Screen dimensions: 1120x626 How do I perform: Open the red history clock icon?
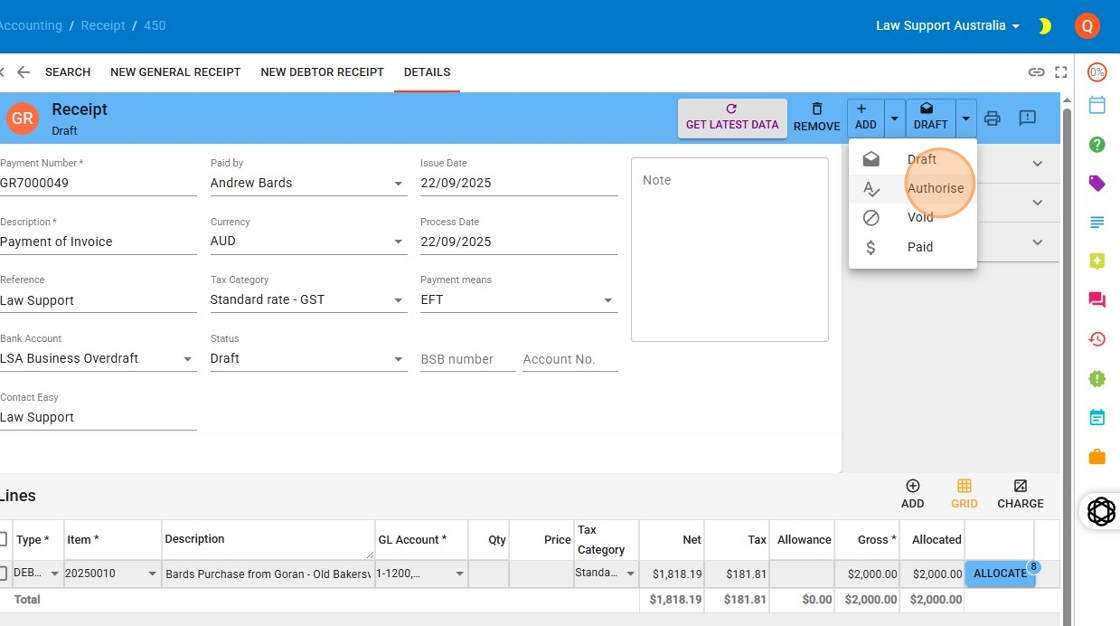[x=1097, y=339]
